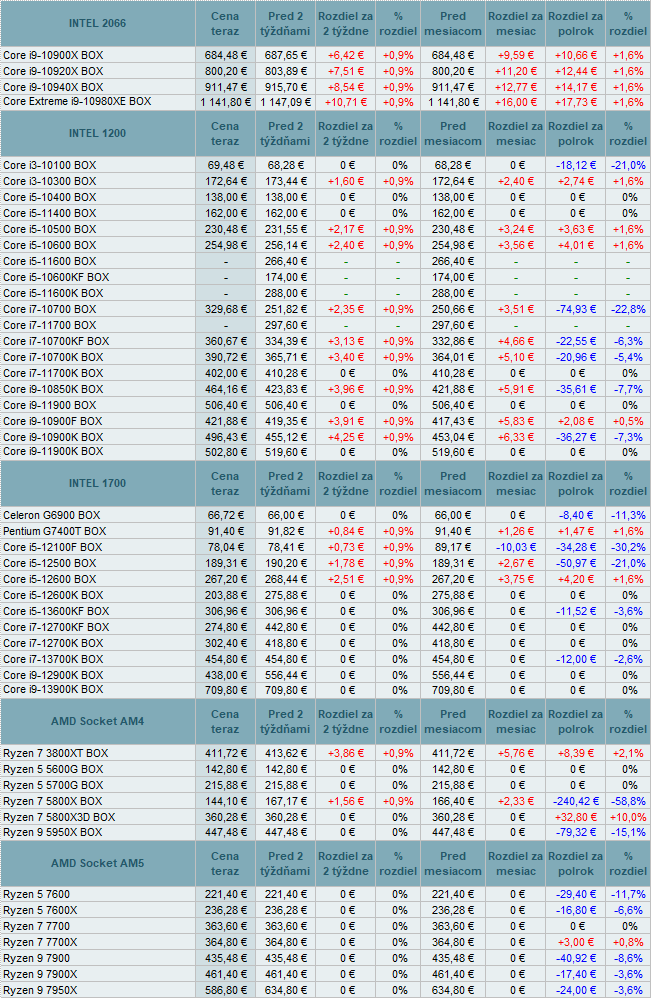Viewport: 651px width, 998px height.
Task: Click the +17,73 € half-year difference cell
Action: tap(575, 102)
